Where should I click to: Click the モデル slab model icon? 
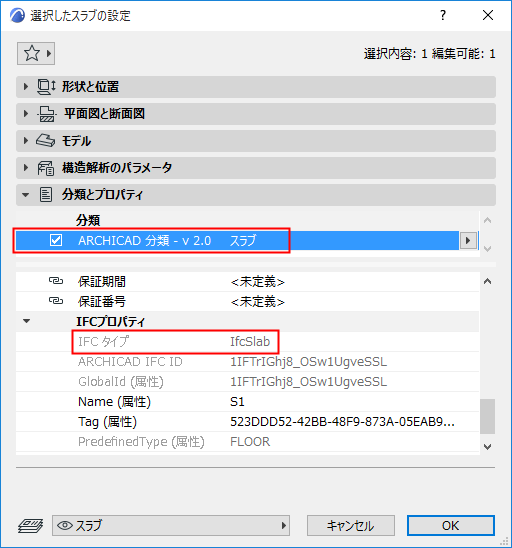[45, 140]
